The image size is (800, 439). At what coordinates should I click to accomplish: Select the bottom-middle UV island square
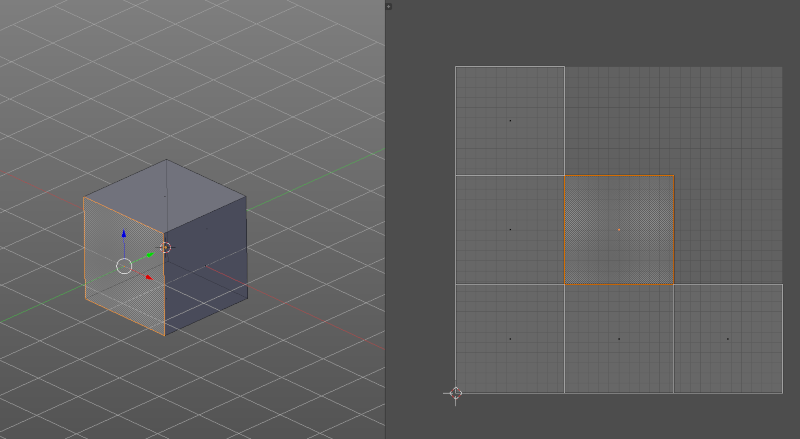(x=619, y=339)
